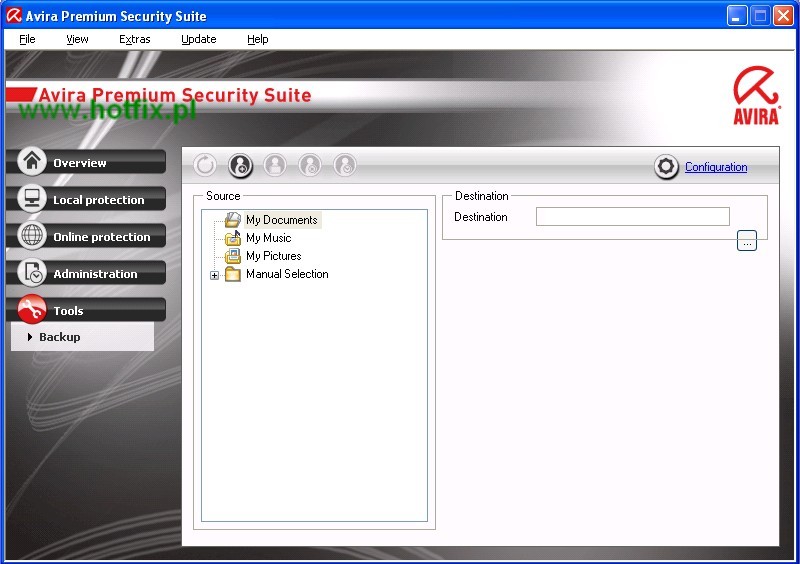
Task: Click the Avira umbrella logo
Action: pos(756,95)
